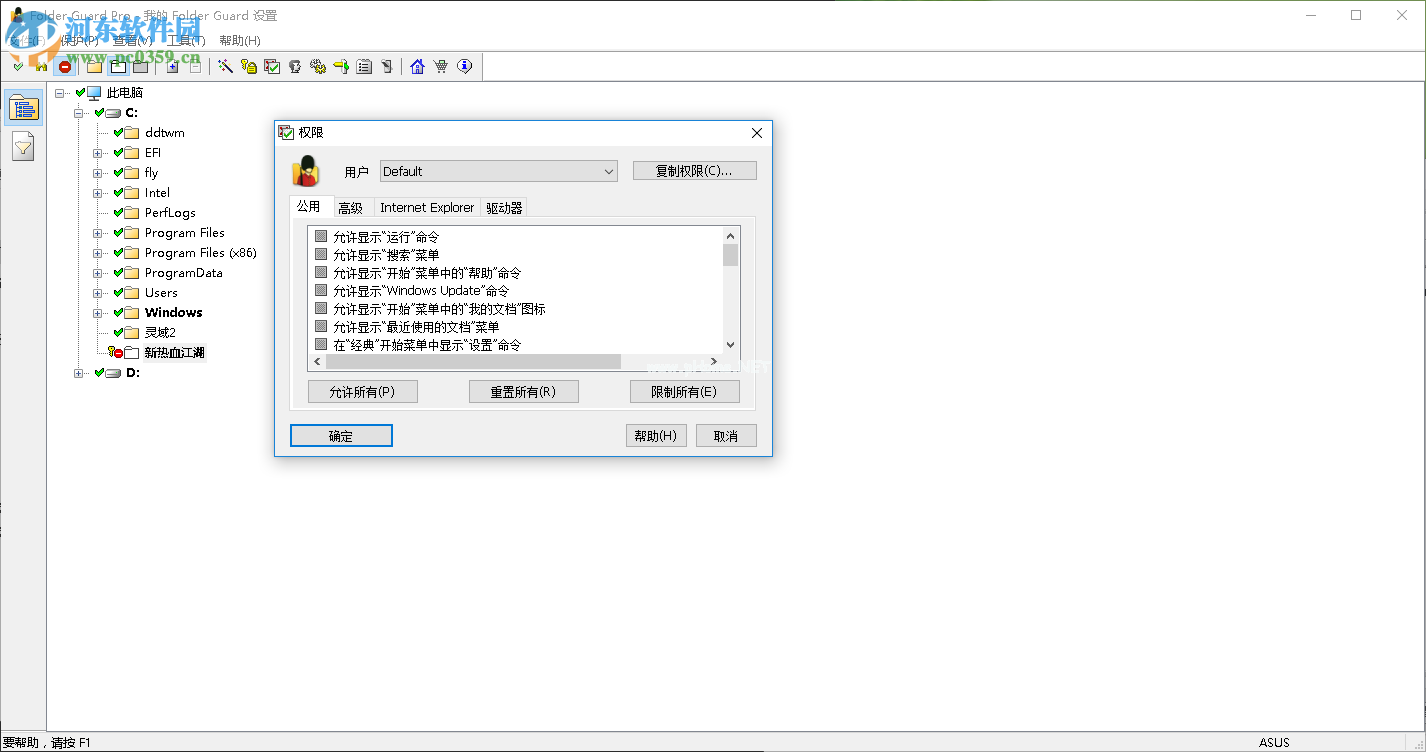Click the settings gears icon in the toolbar

click(318, 67)
